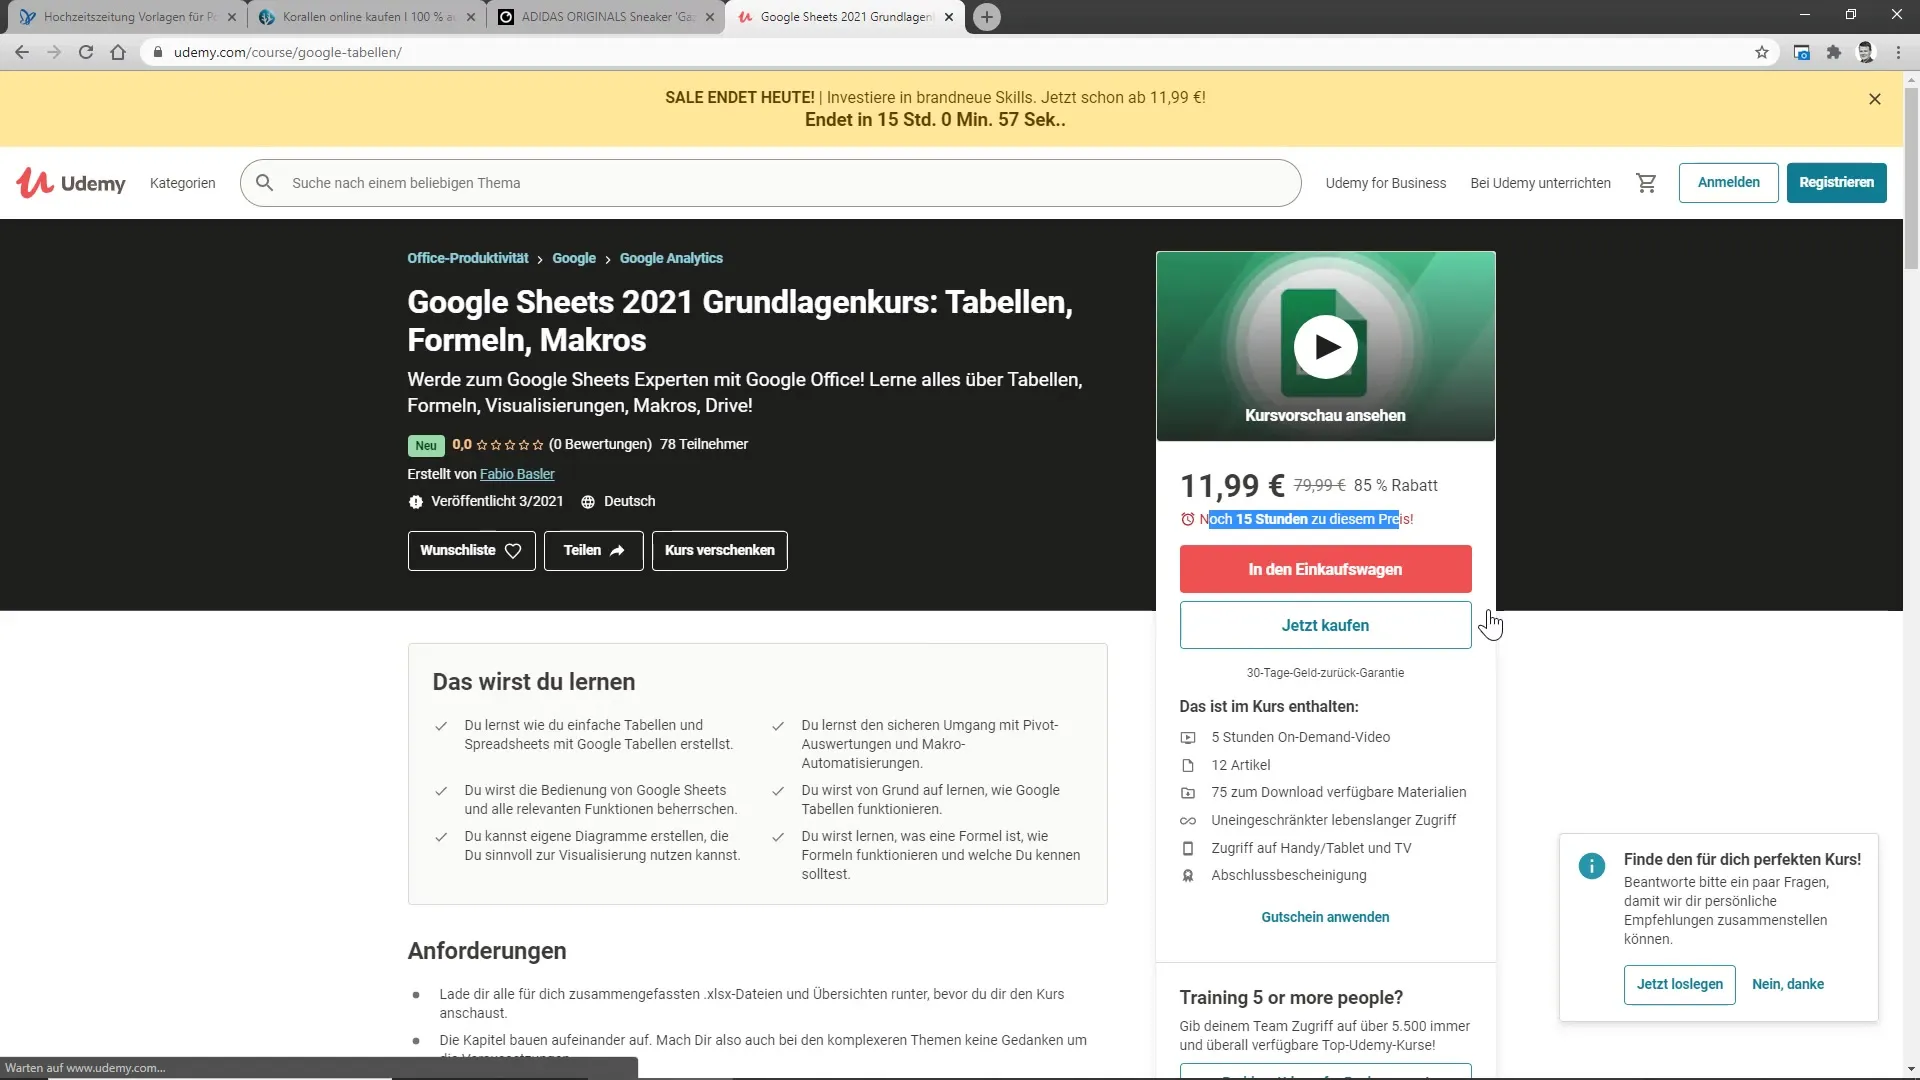Click the site lock icon in address bar
Viewport: 1920px width, 1080px height.
click(x=157, y=52)
